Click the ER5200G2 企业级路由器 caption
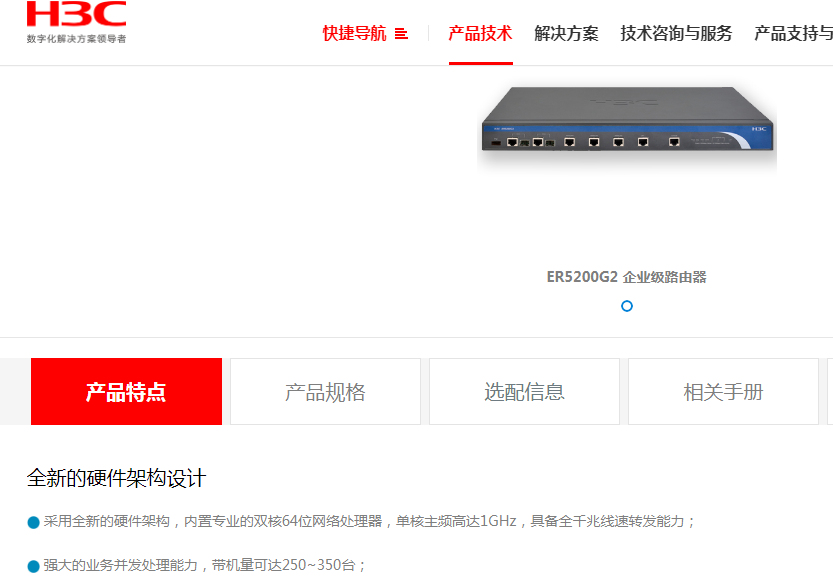This screenshot has width=833, height=588. [627, 277]
